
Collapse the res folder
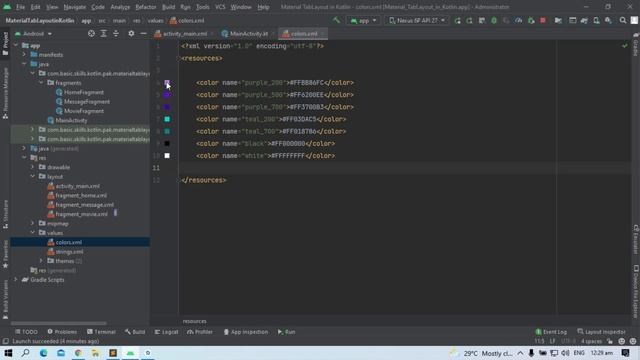(x=24, y=158)
